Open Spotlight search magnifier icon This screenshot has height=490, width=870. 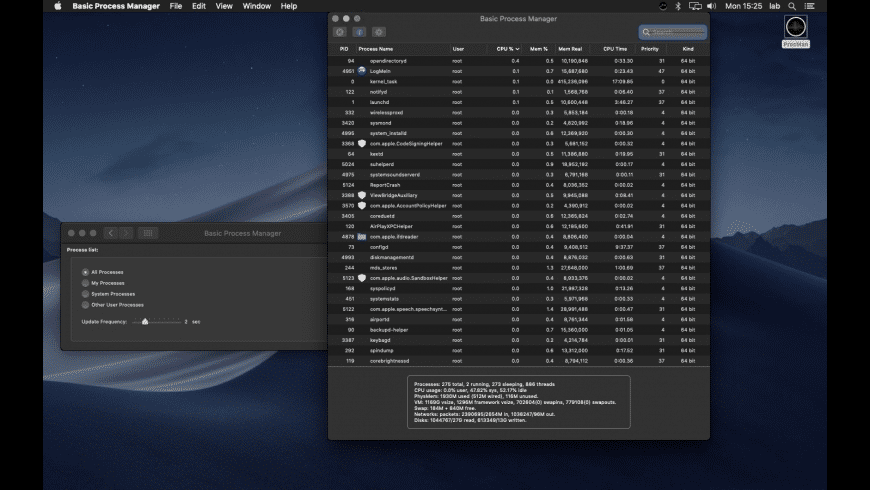pyautogui.click(x=792, y=6)
